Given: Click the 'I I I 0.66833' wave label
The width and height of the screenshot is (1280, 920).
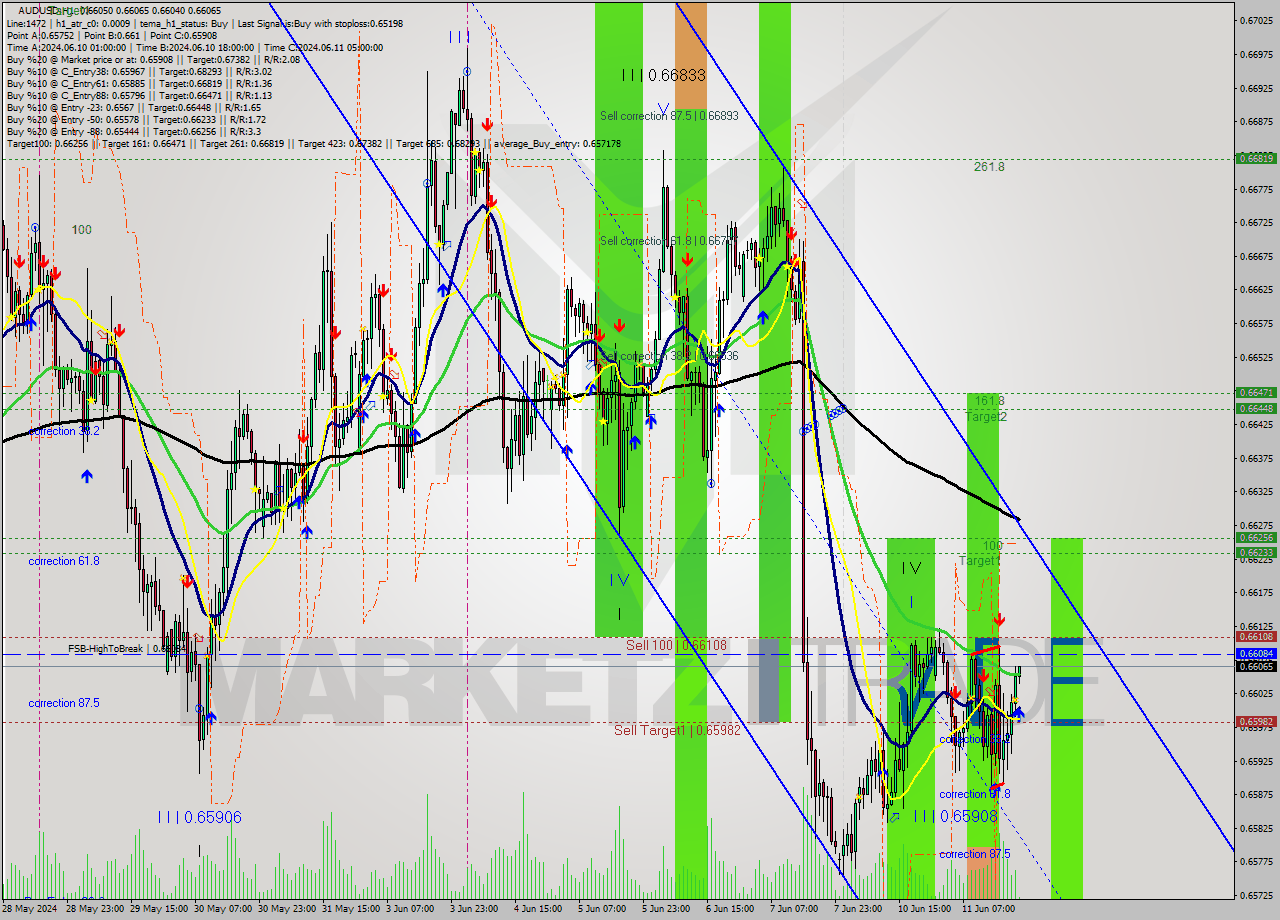Looking at the screenshot, I should [x=664, y=75].
